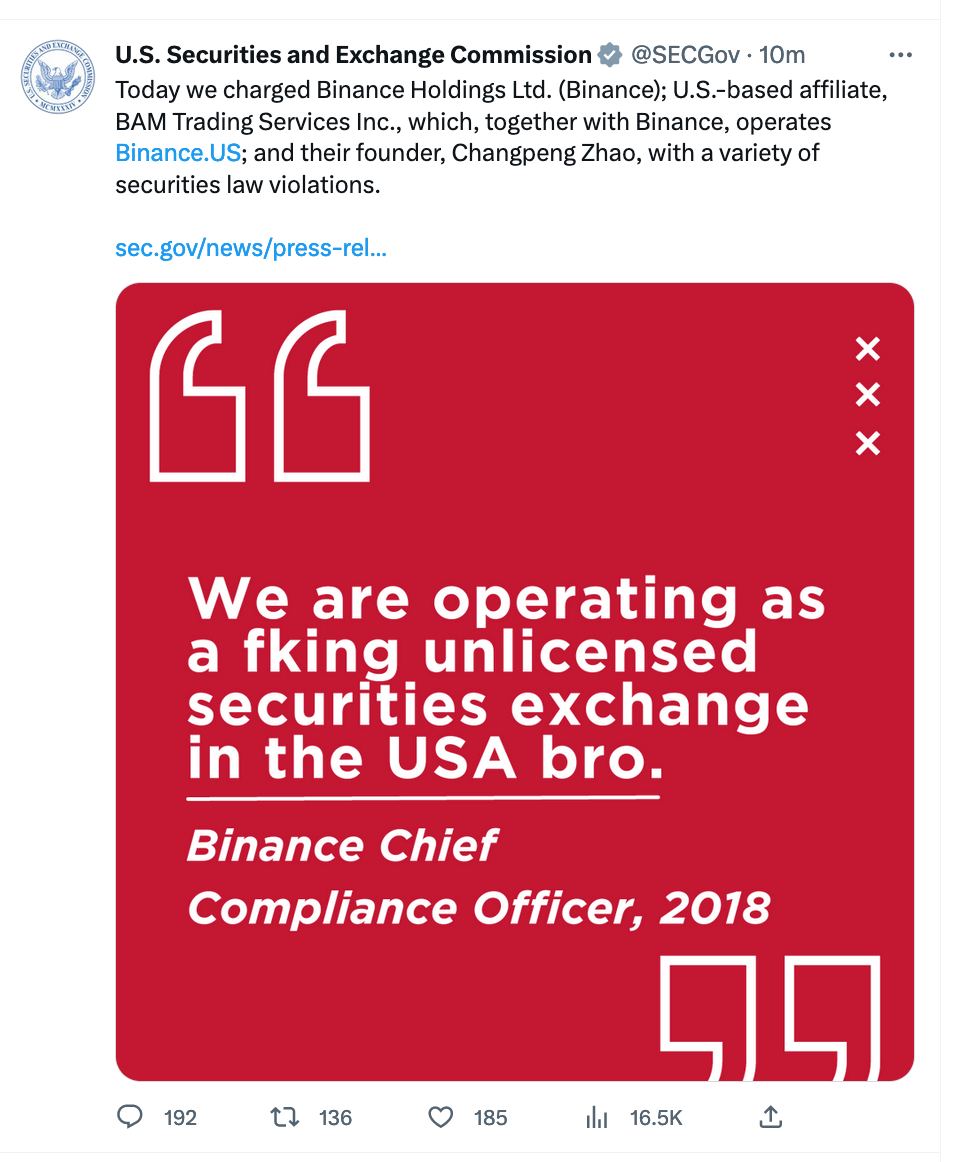Click the 185 likes count

pyautogui.click(x=490, y=1118)
